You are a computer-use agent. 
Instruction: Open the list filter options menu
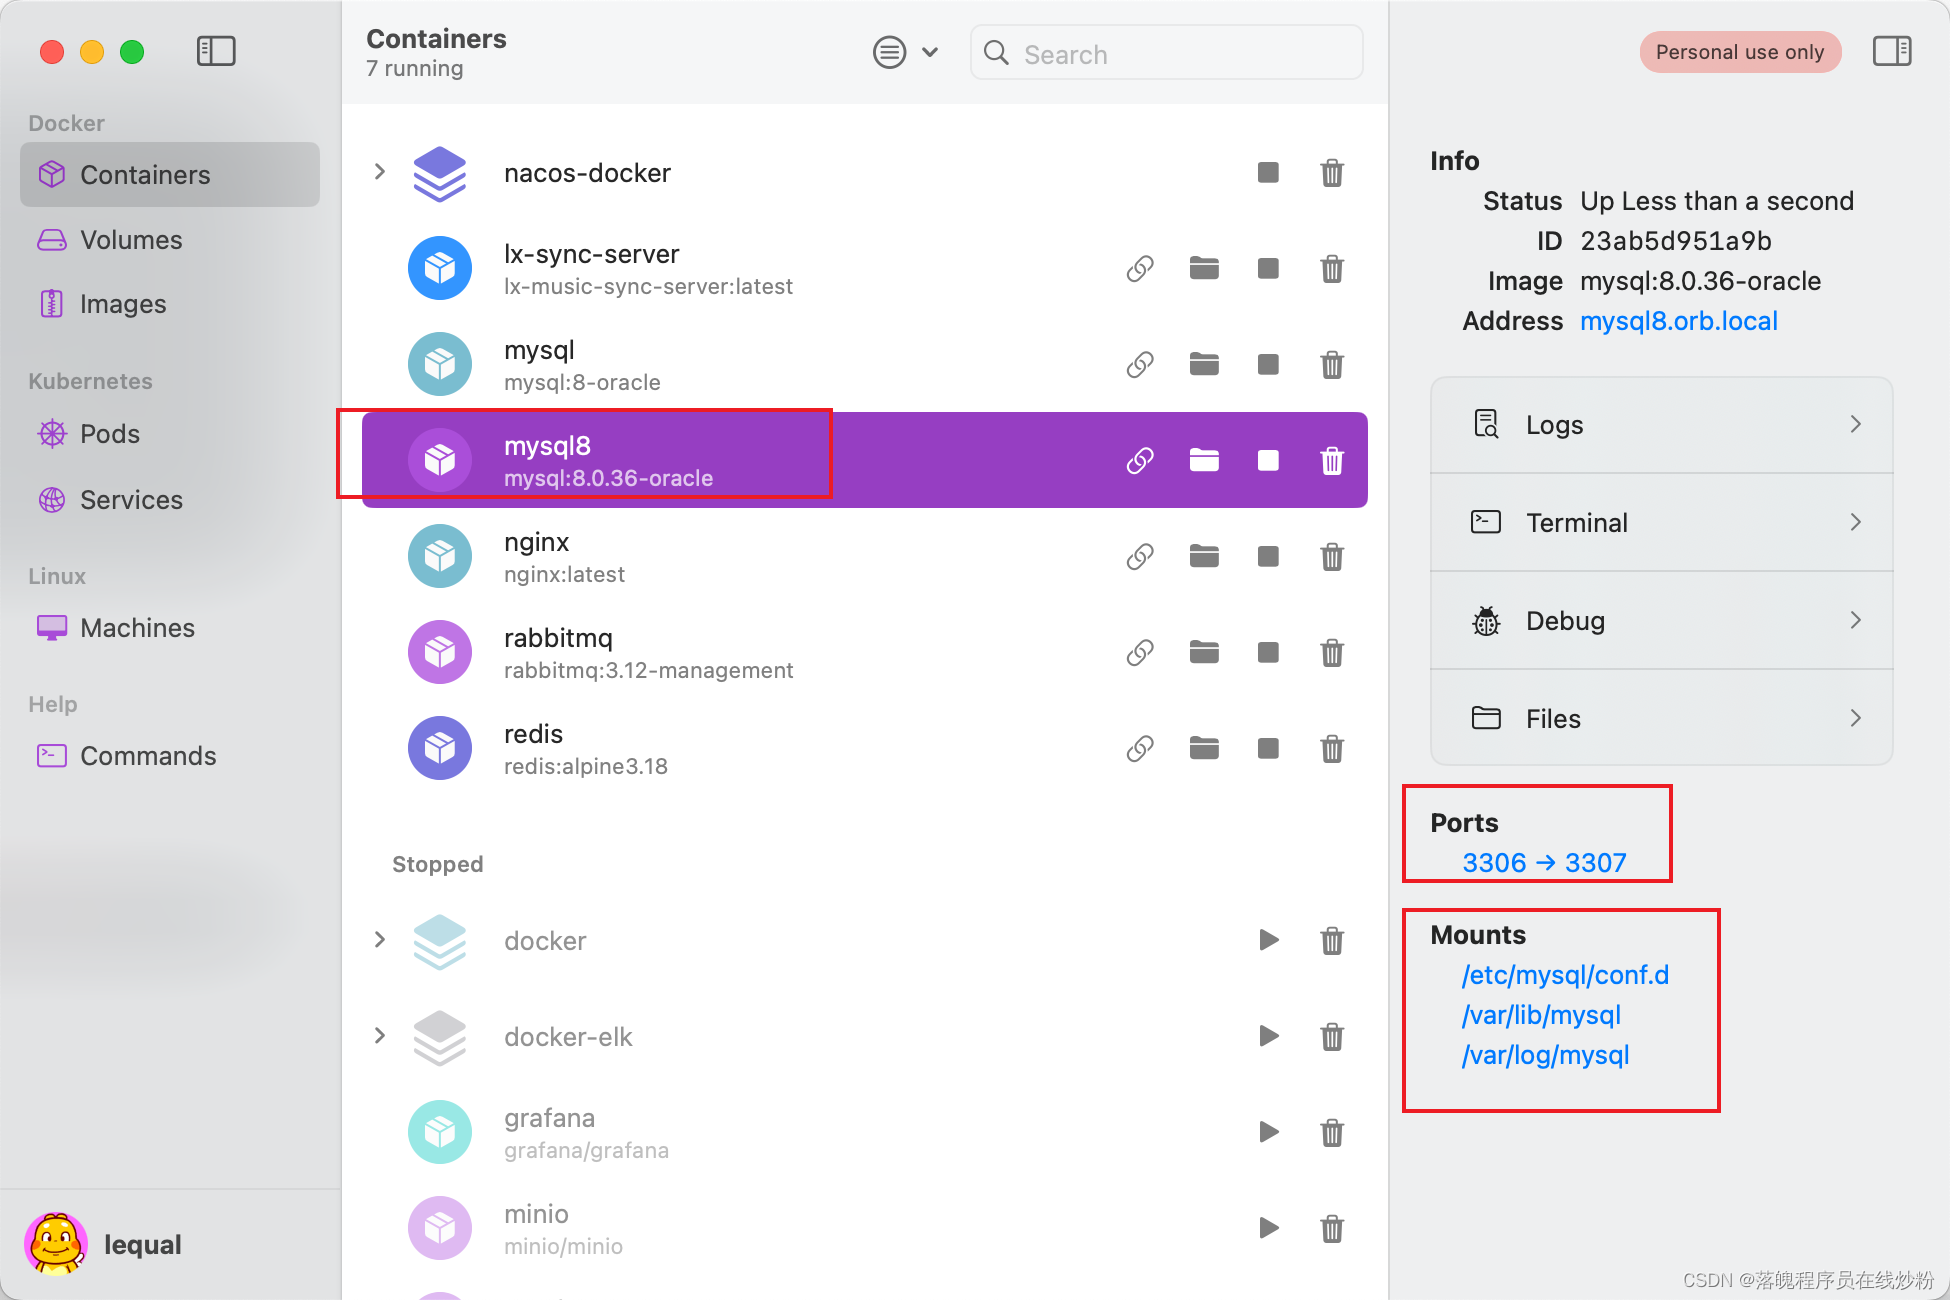[x=905, y=52]
